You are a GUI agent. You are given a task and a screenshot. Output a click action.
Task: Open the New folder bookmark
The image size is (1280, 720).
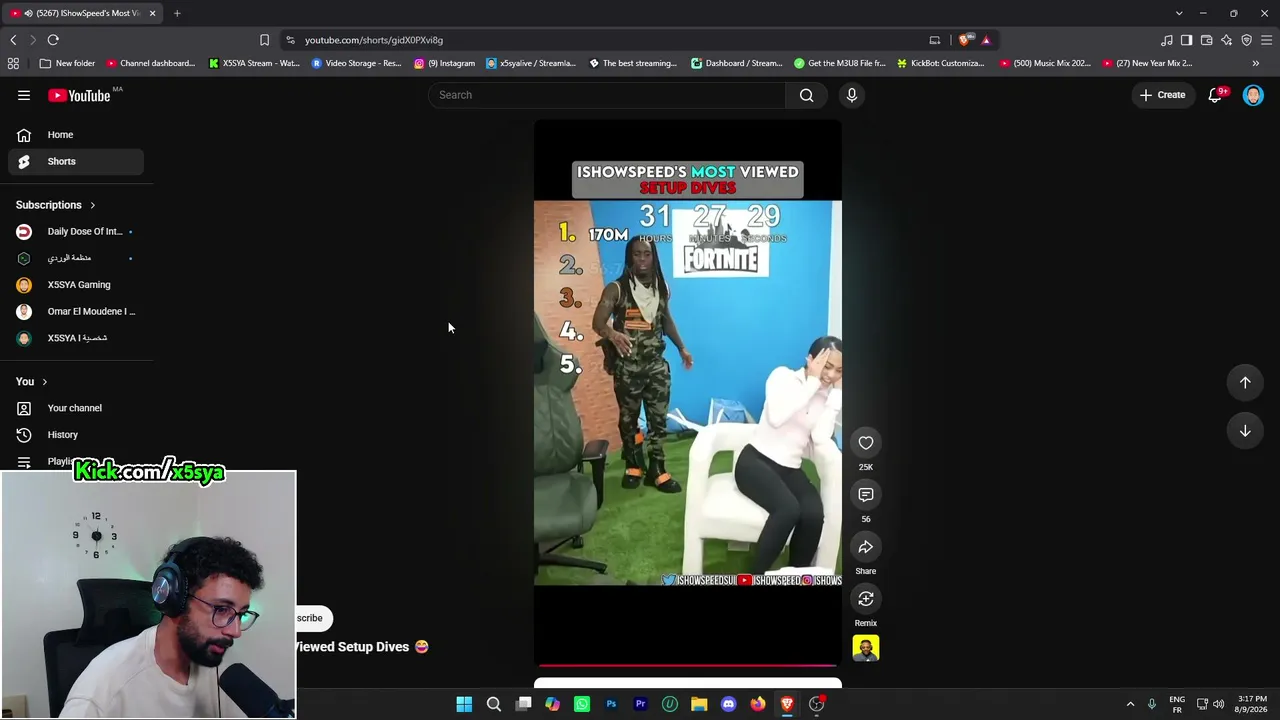(67, 63)
